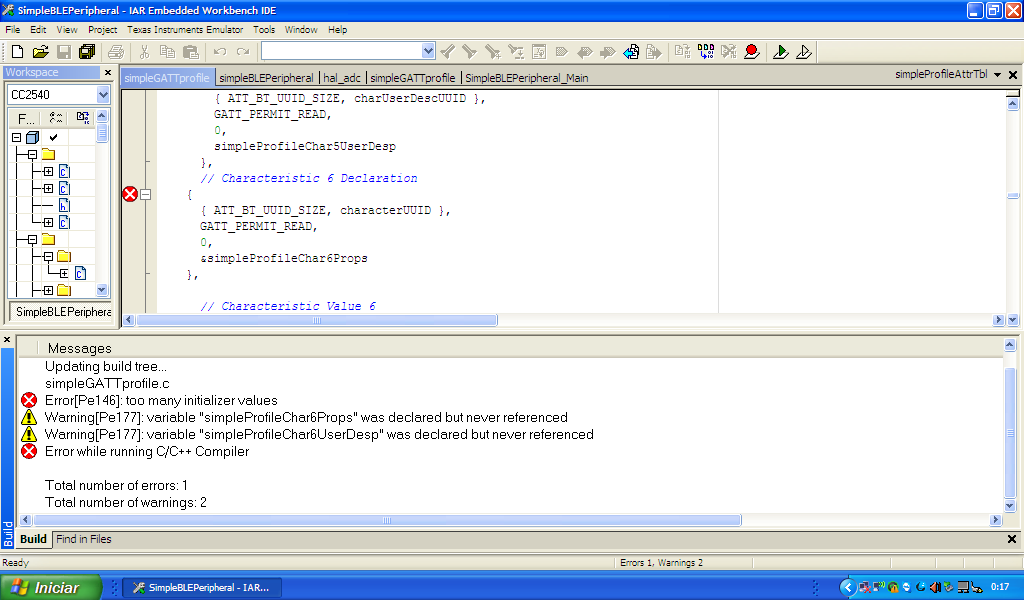This screenshot has width=1024, height=600.
Task: Switch to the hal_adc editor tab
Action: (342, 78)
